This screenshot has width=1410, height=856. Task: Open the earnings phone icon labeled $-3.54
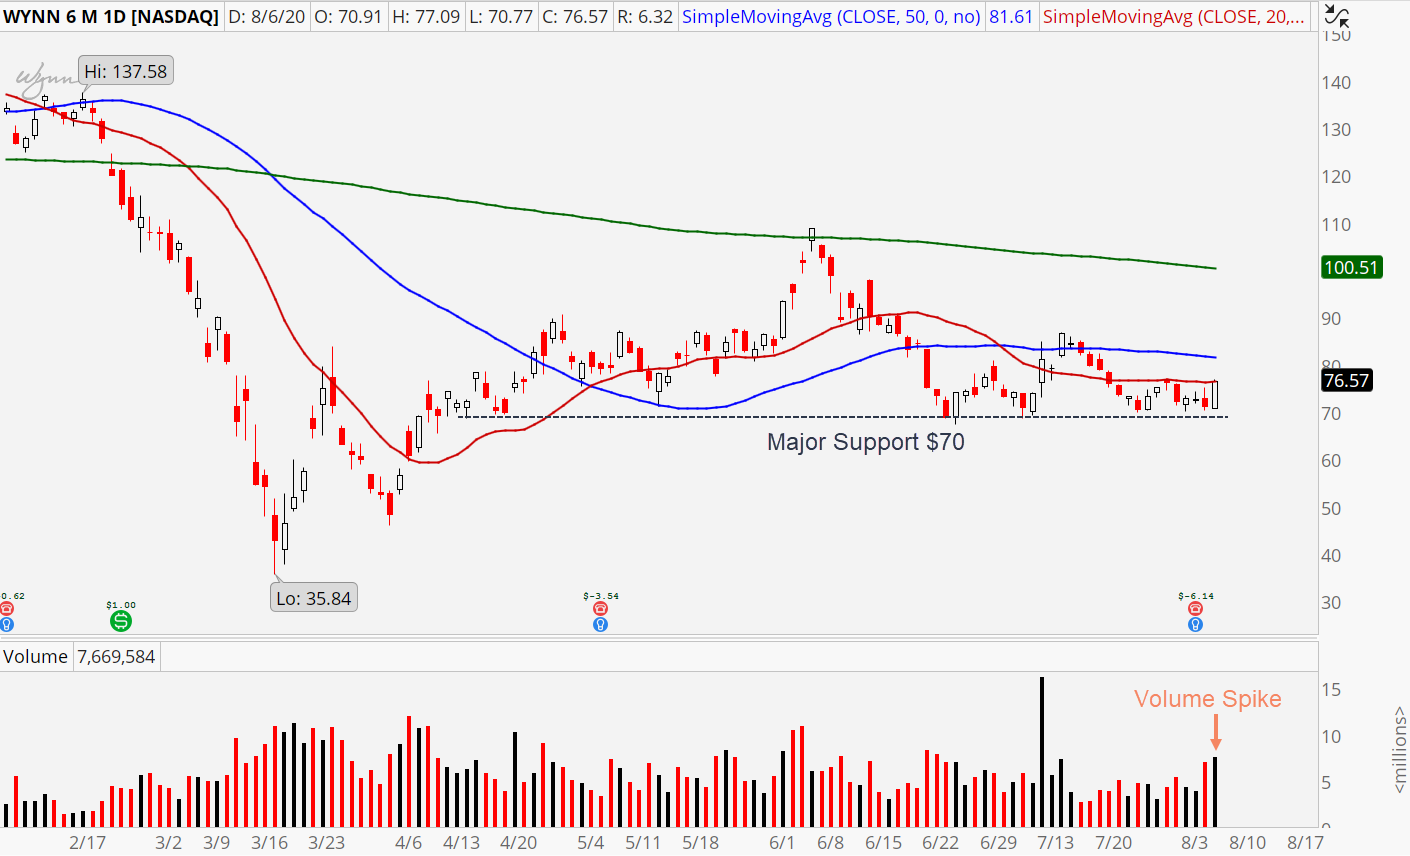600,609
